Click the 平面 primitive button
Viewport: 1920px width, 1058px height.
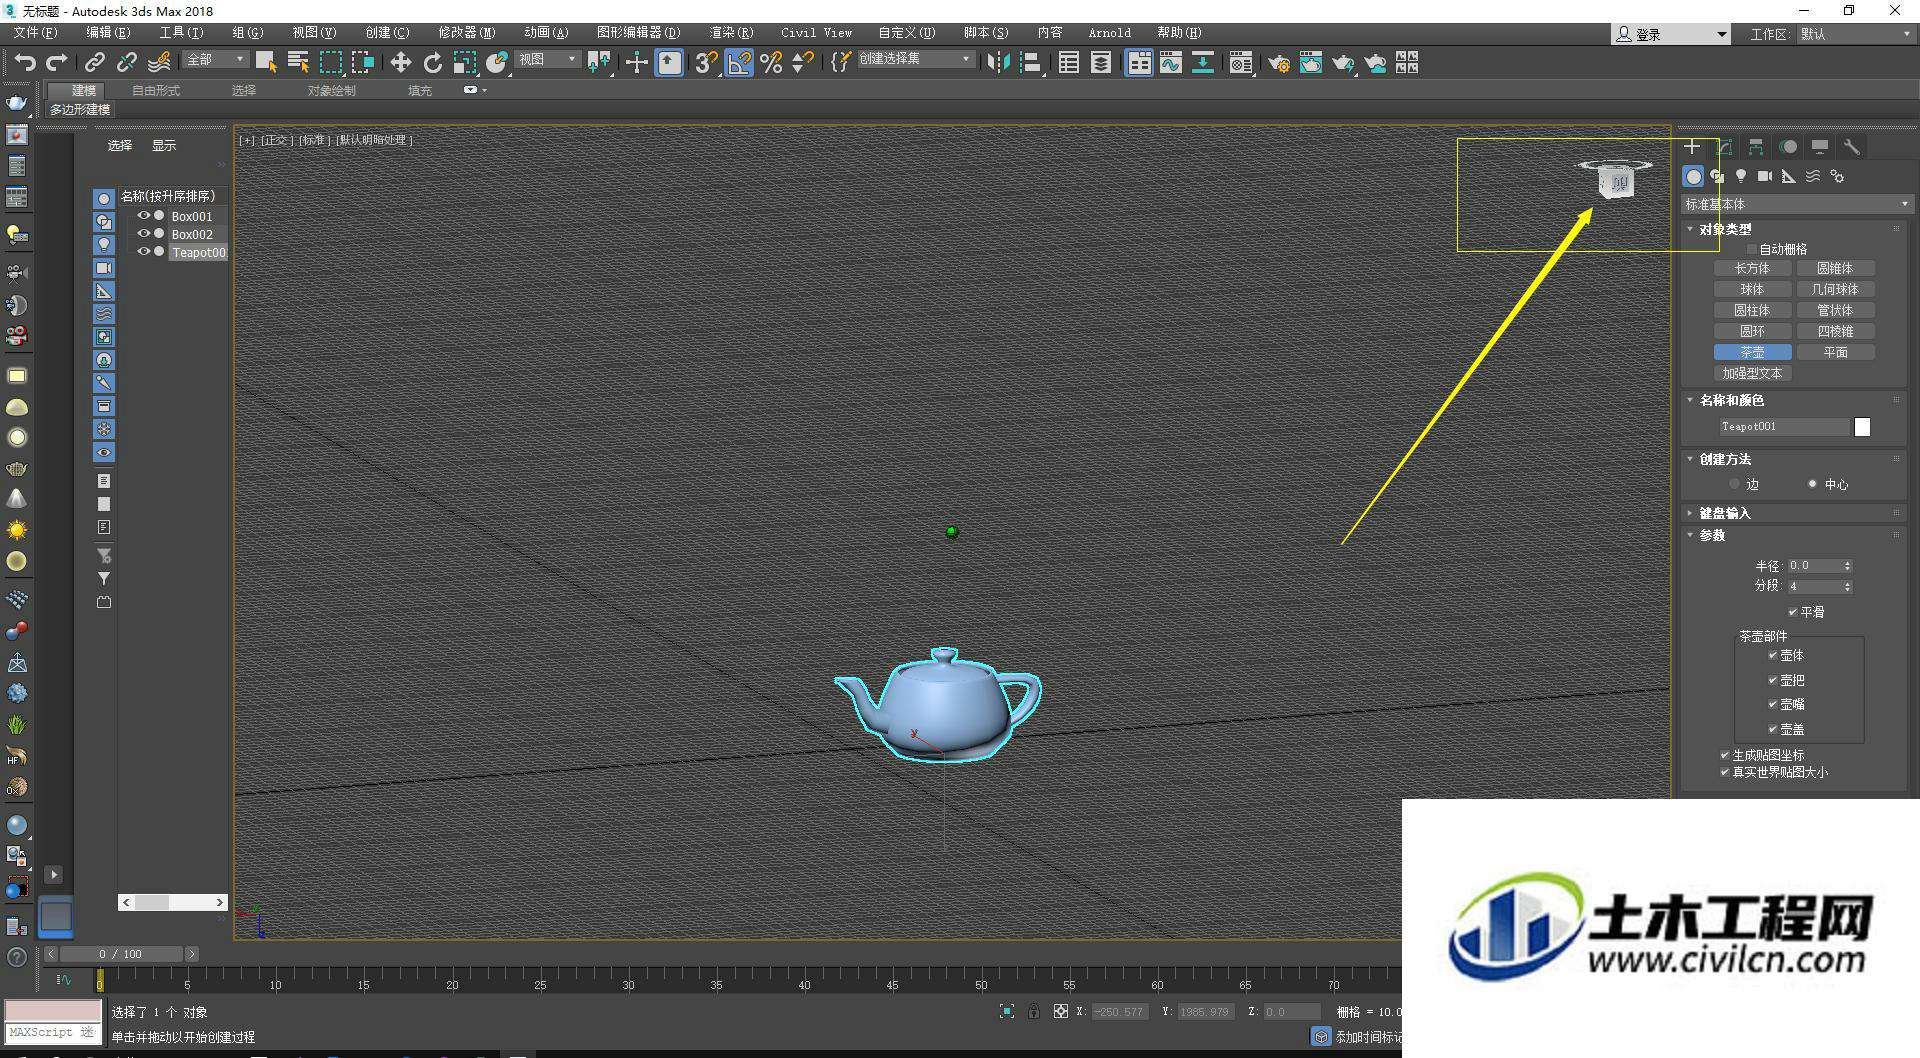pos(1835,353)
